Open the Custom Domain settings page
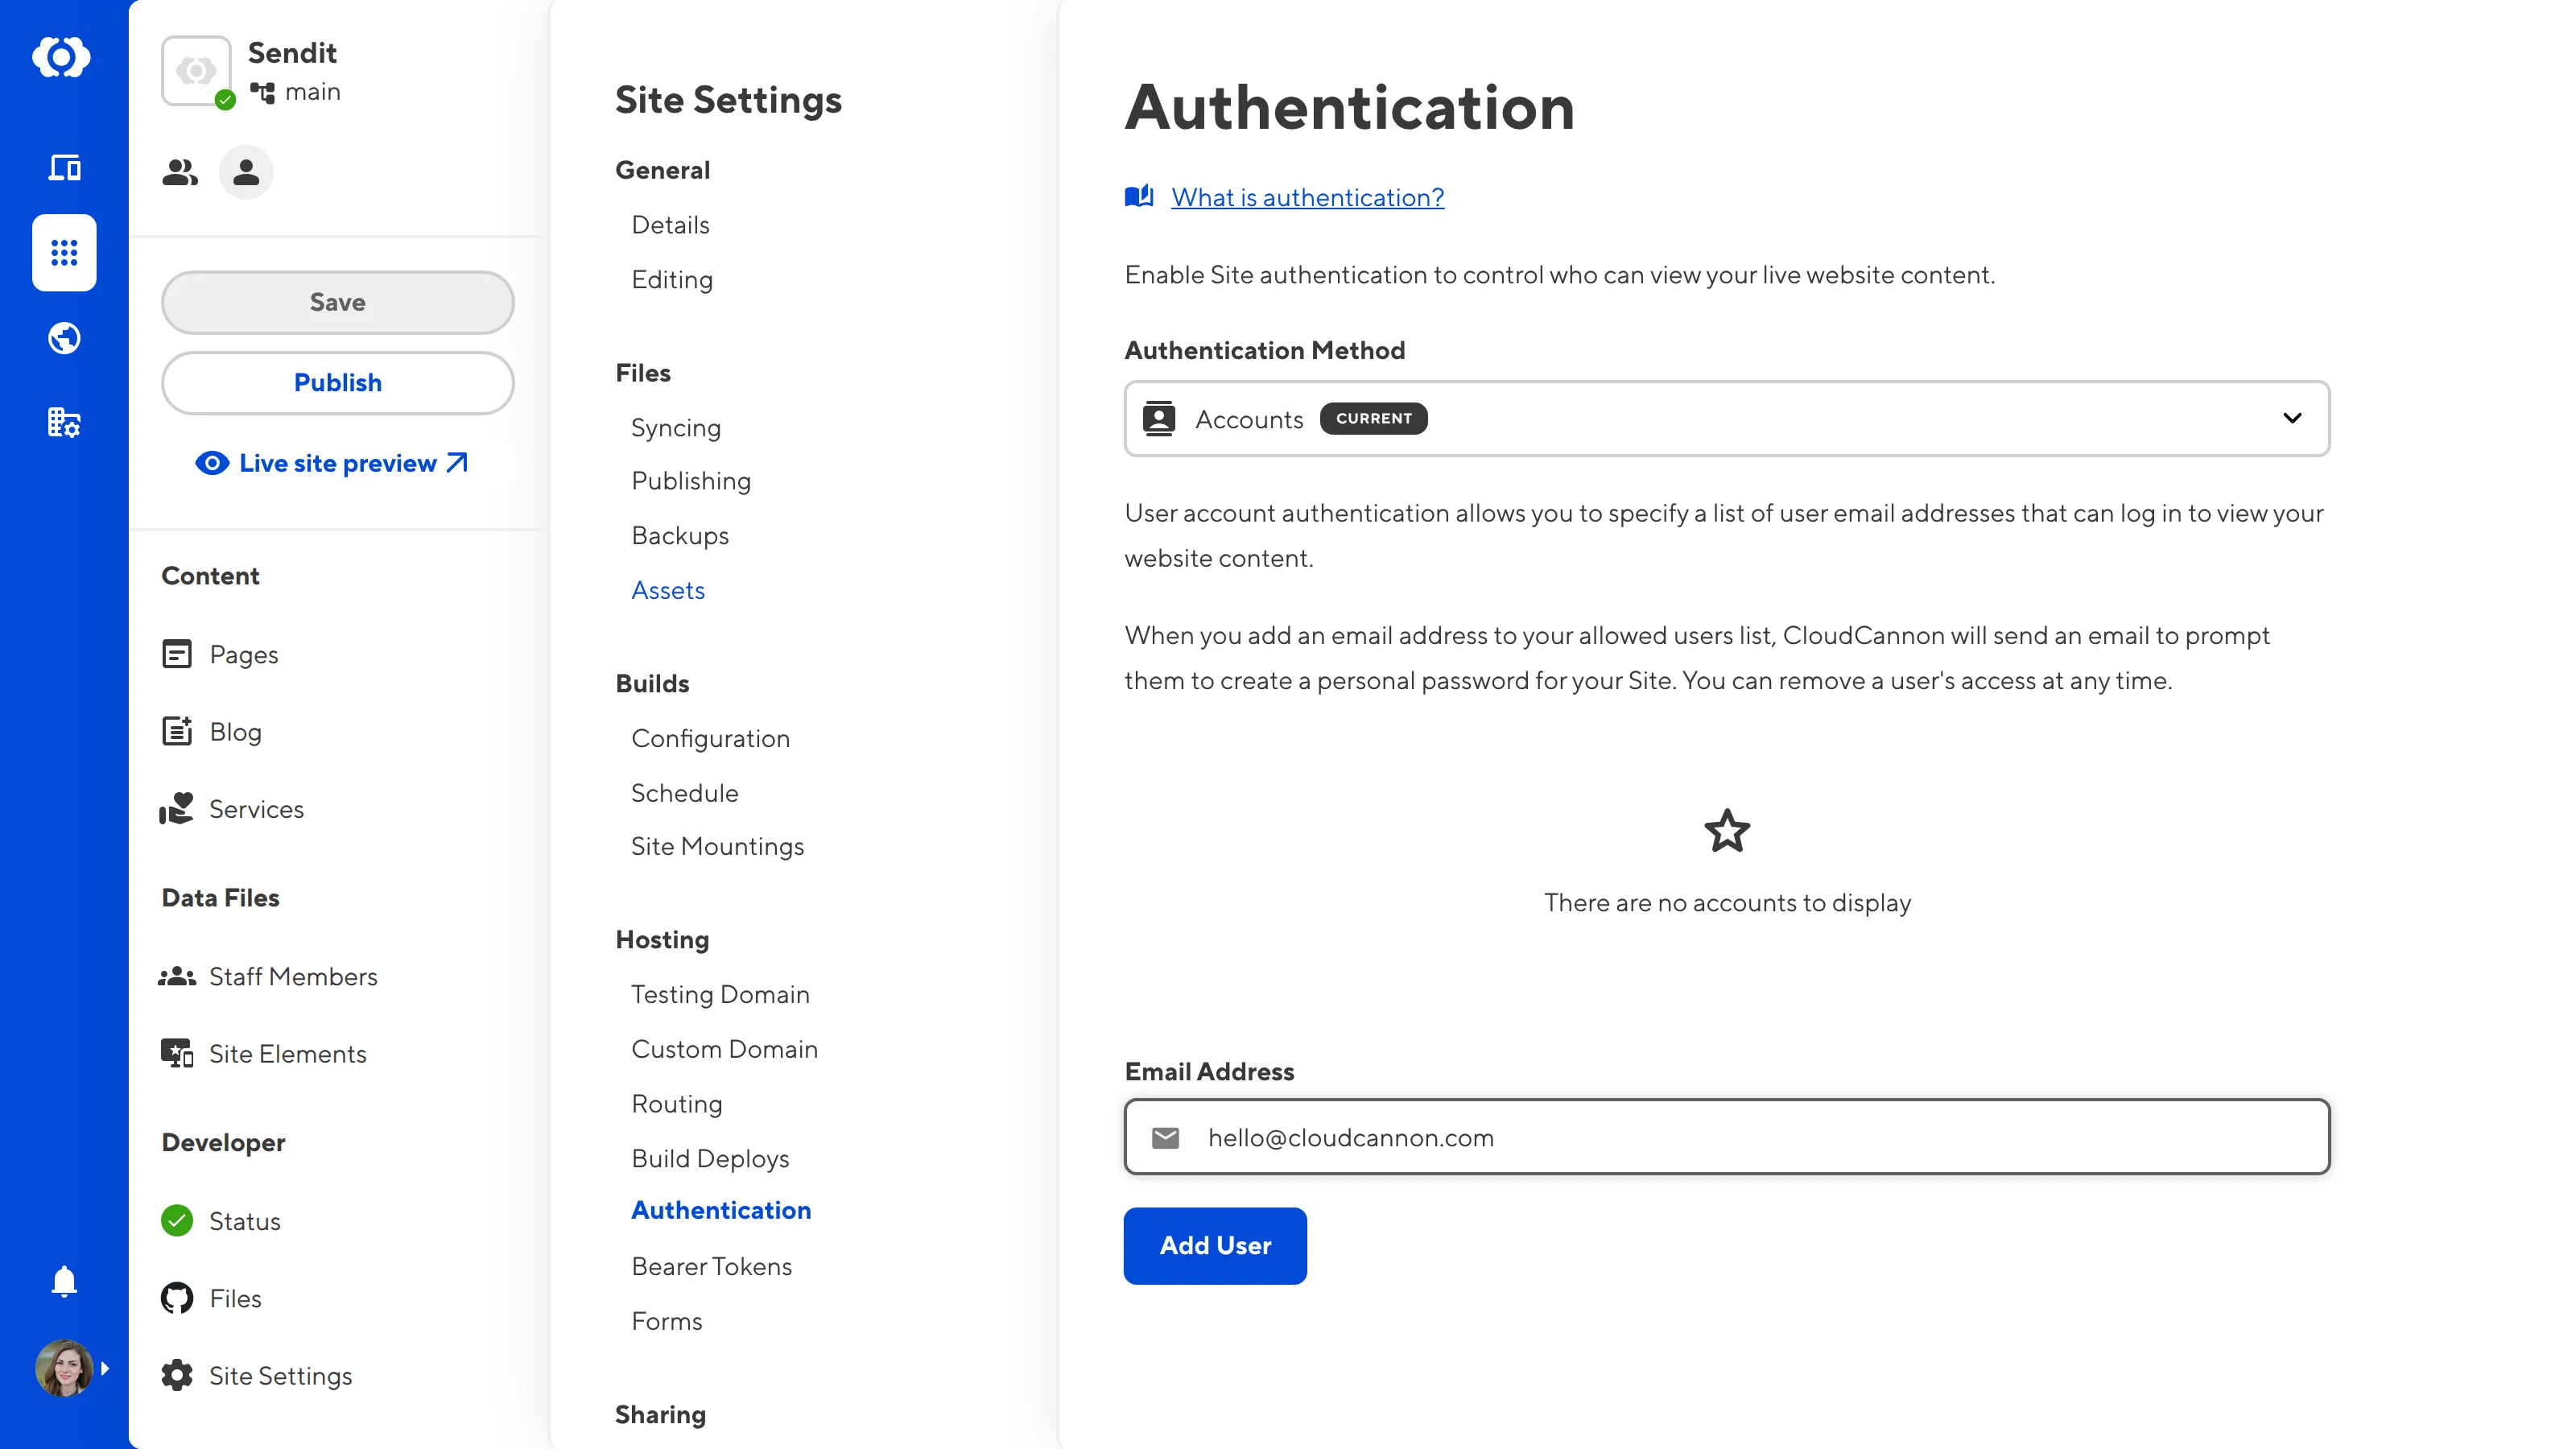This screenshot has width=2576, height=1449. click(x=724, y=1049)
